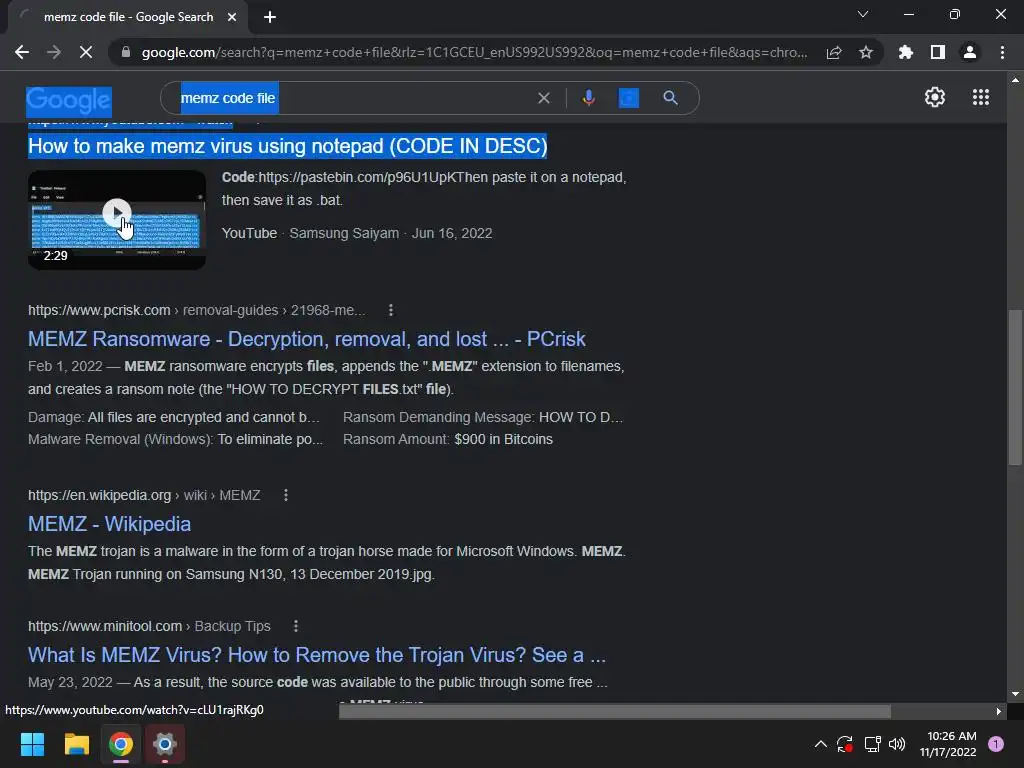Open the volume speaker tray icon
The width and height of the screenshot is (1024, 768).
pyautogui.click(x=897, y=744)
